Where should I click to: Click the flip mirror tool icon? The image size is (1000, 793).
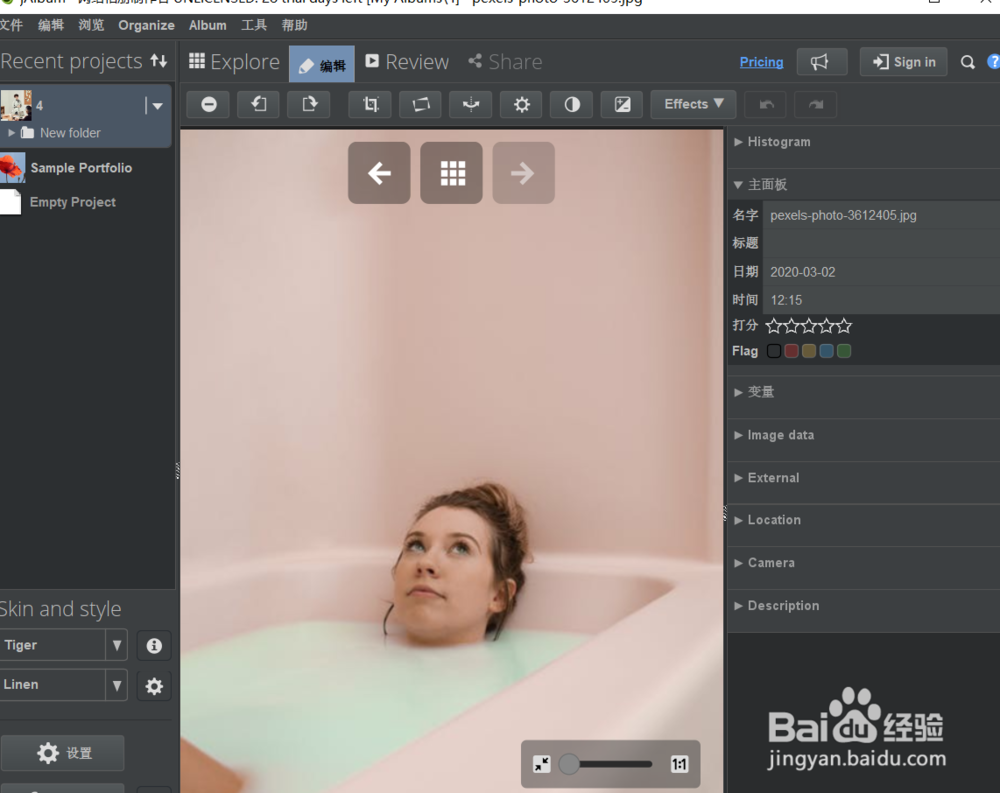(471, 104)
